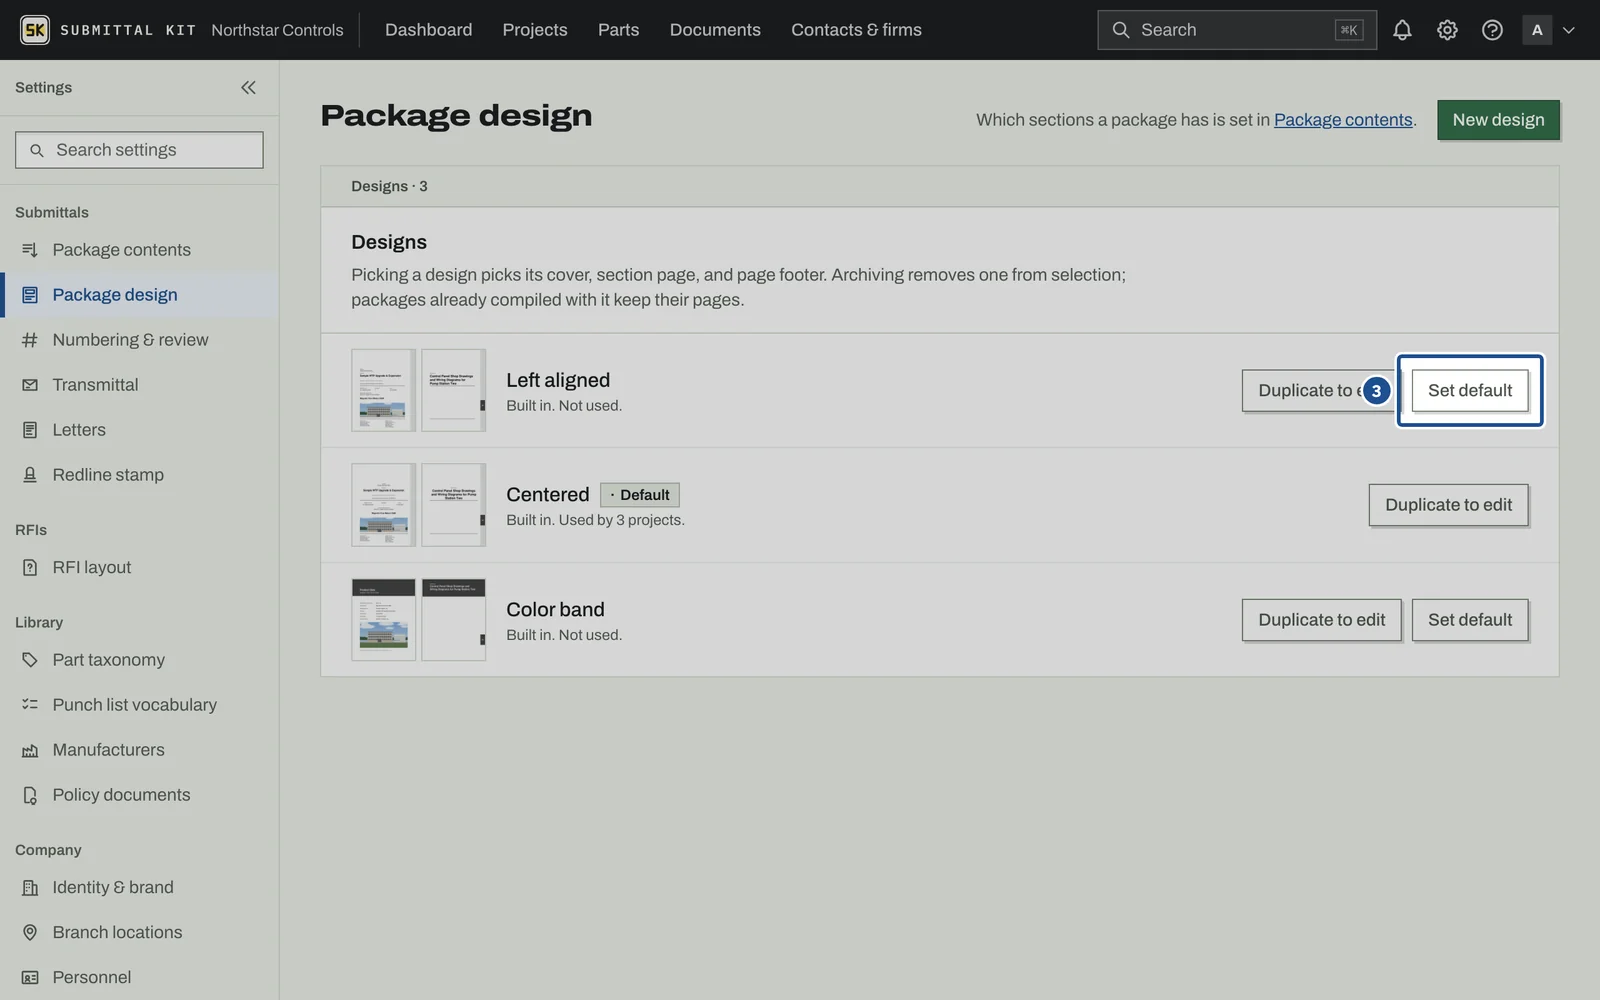The height and width of the screenshot is (1000, 1600).
Task: Click the global Search box
Action: click(1236, 30)
